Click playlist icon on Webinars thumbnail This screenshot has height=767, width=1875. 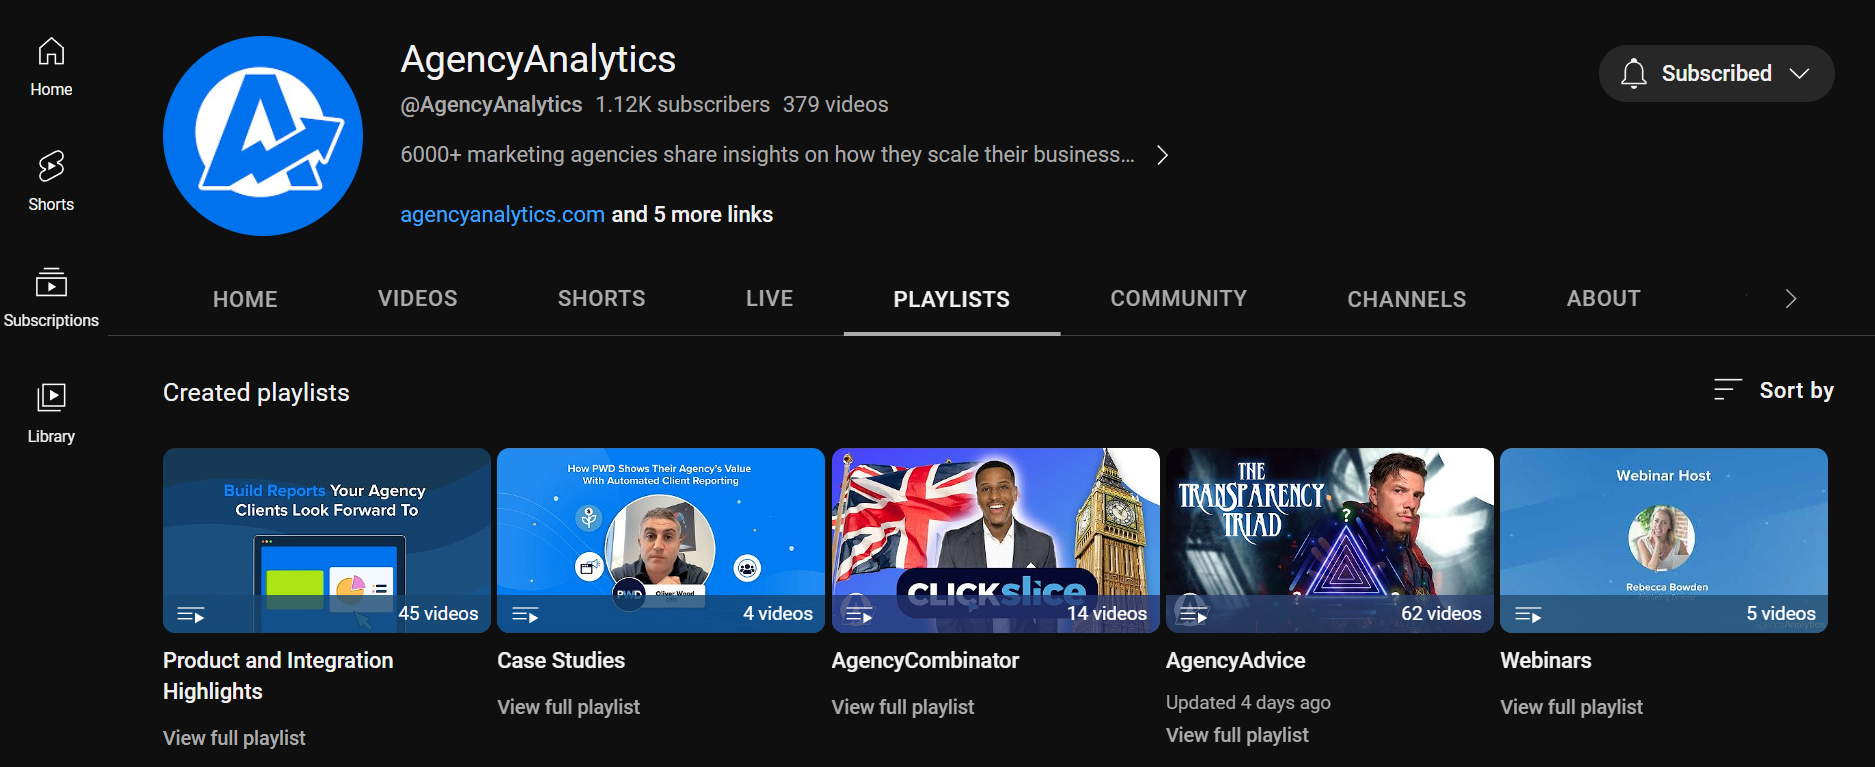point(1528,614)
